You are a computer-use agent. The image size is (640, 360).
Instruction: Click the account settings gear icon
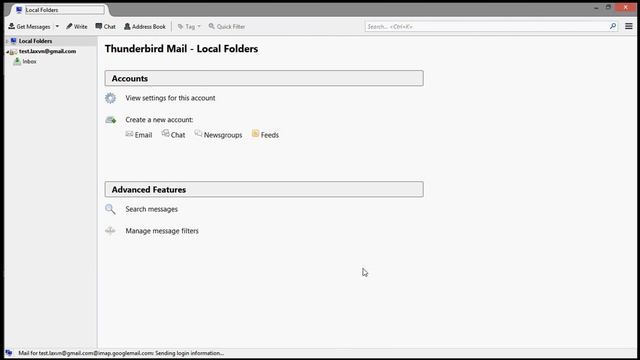click(110, 98)
